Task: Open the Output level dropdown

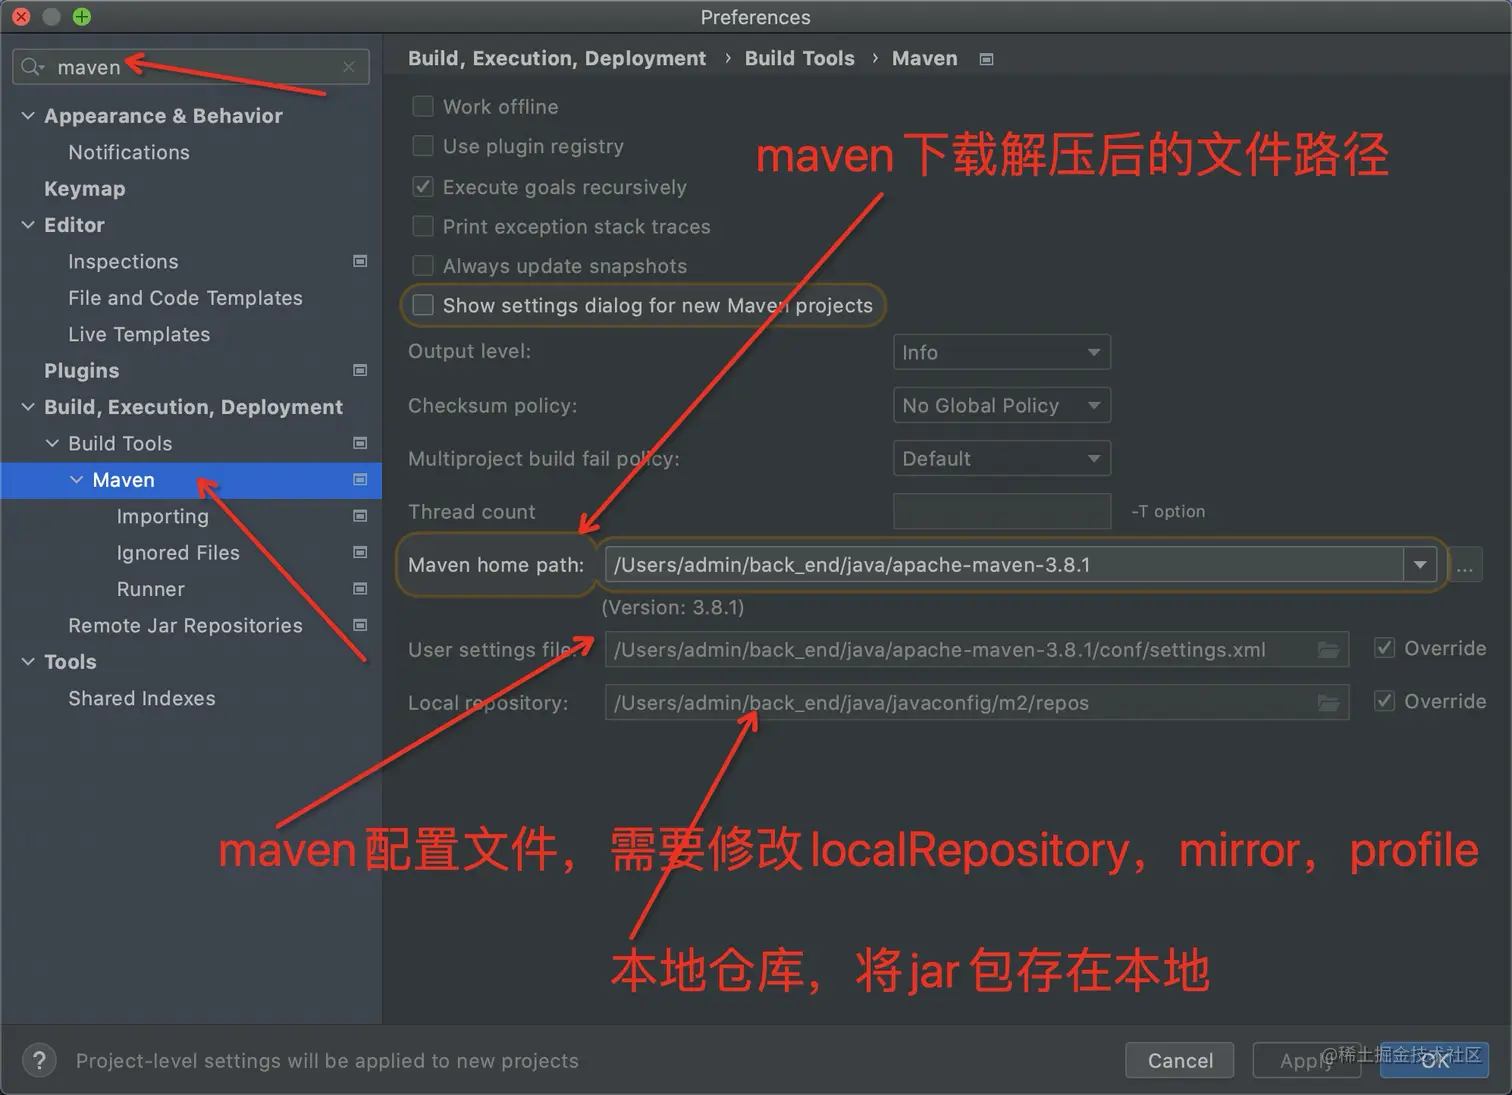Action: 1001,352
